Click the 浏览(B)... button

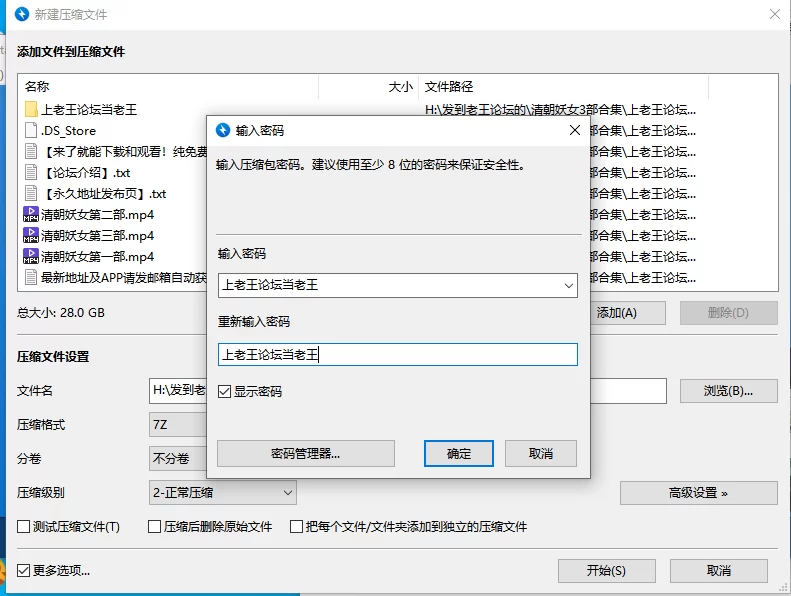[x=728, y=391]
